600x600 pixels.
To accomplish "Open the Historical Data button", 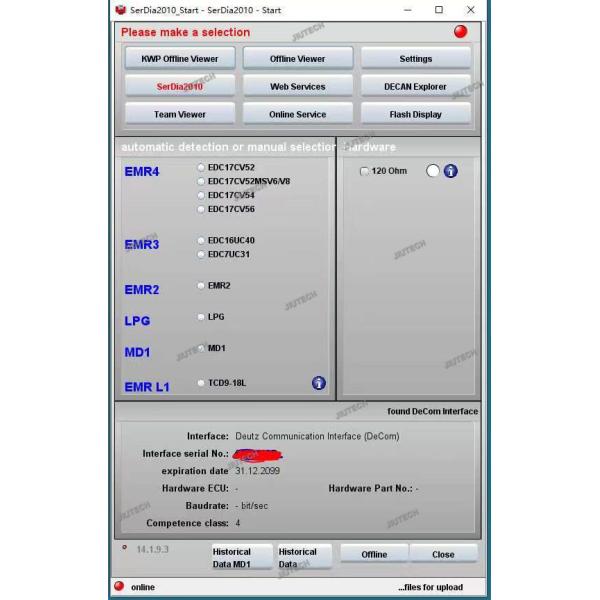I will (x=304, y=557).
